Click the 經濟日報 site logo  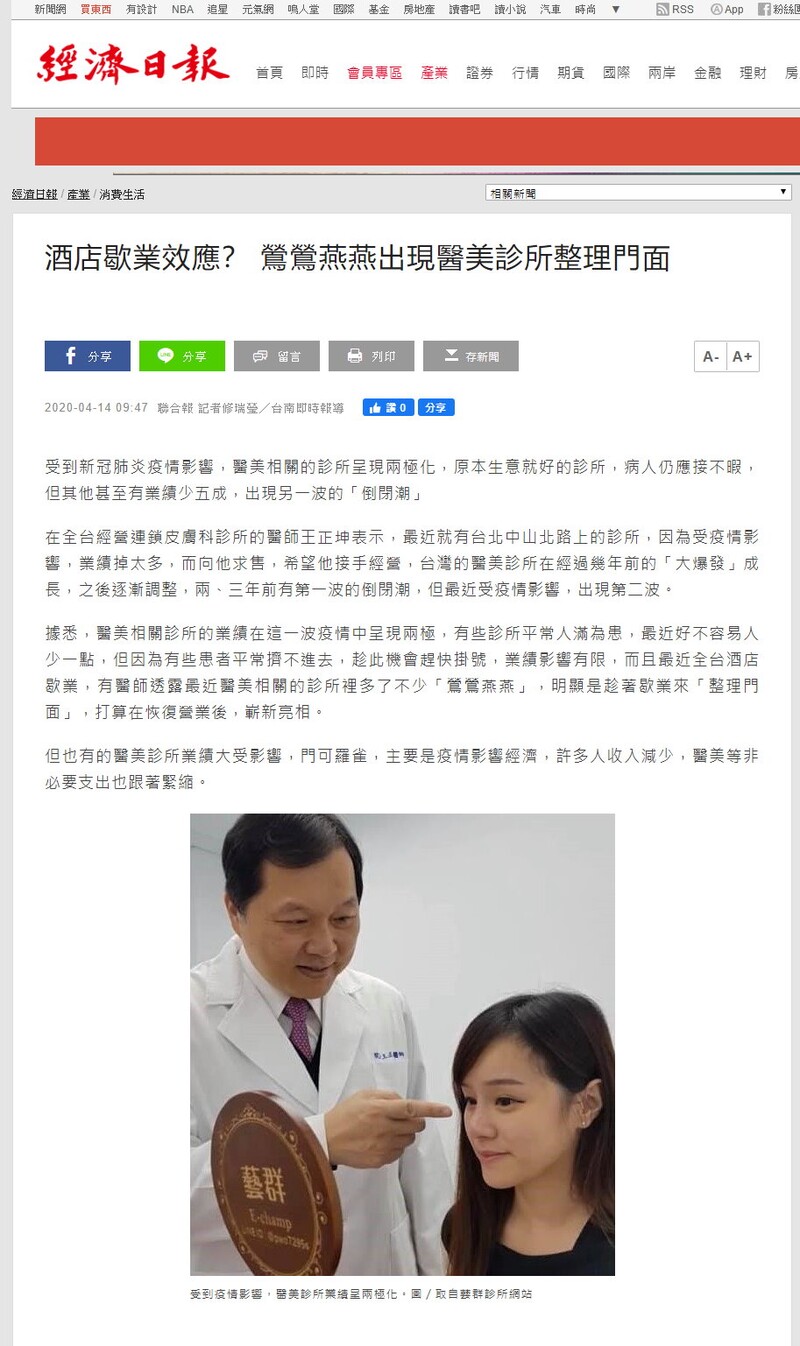133,63
